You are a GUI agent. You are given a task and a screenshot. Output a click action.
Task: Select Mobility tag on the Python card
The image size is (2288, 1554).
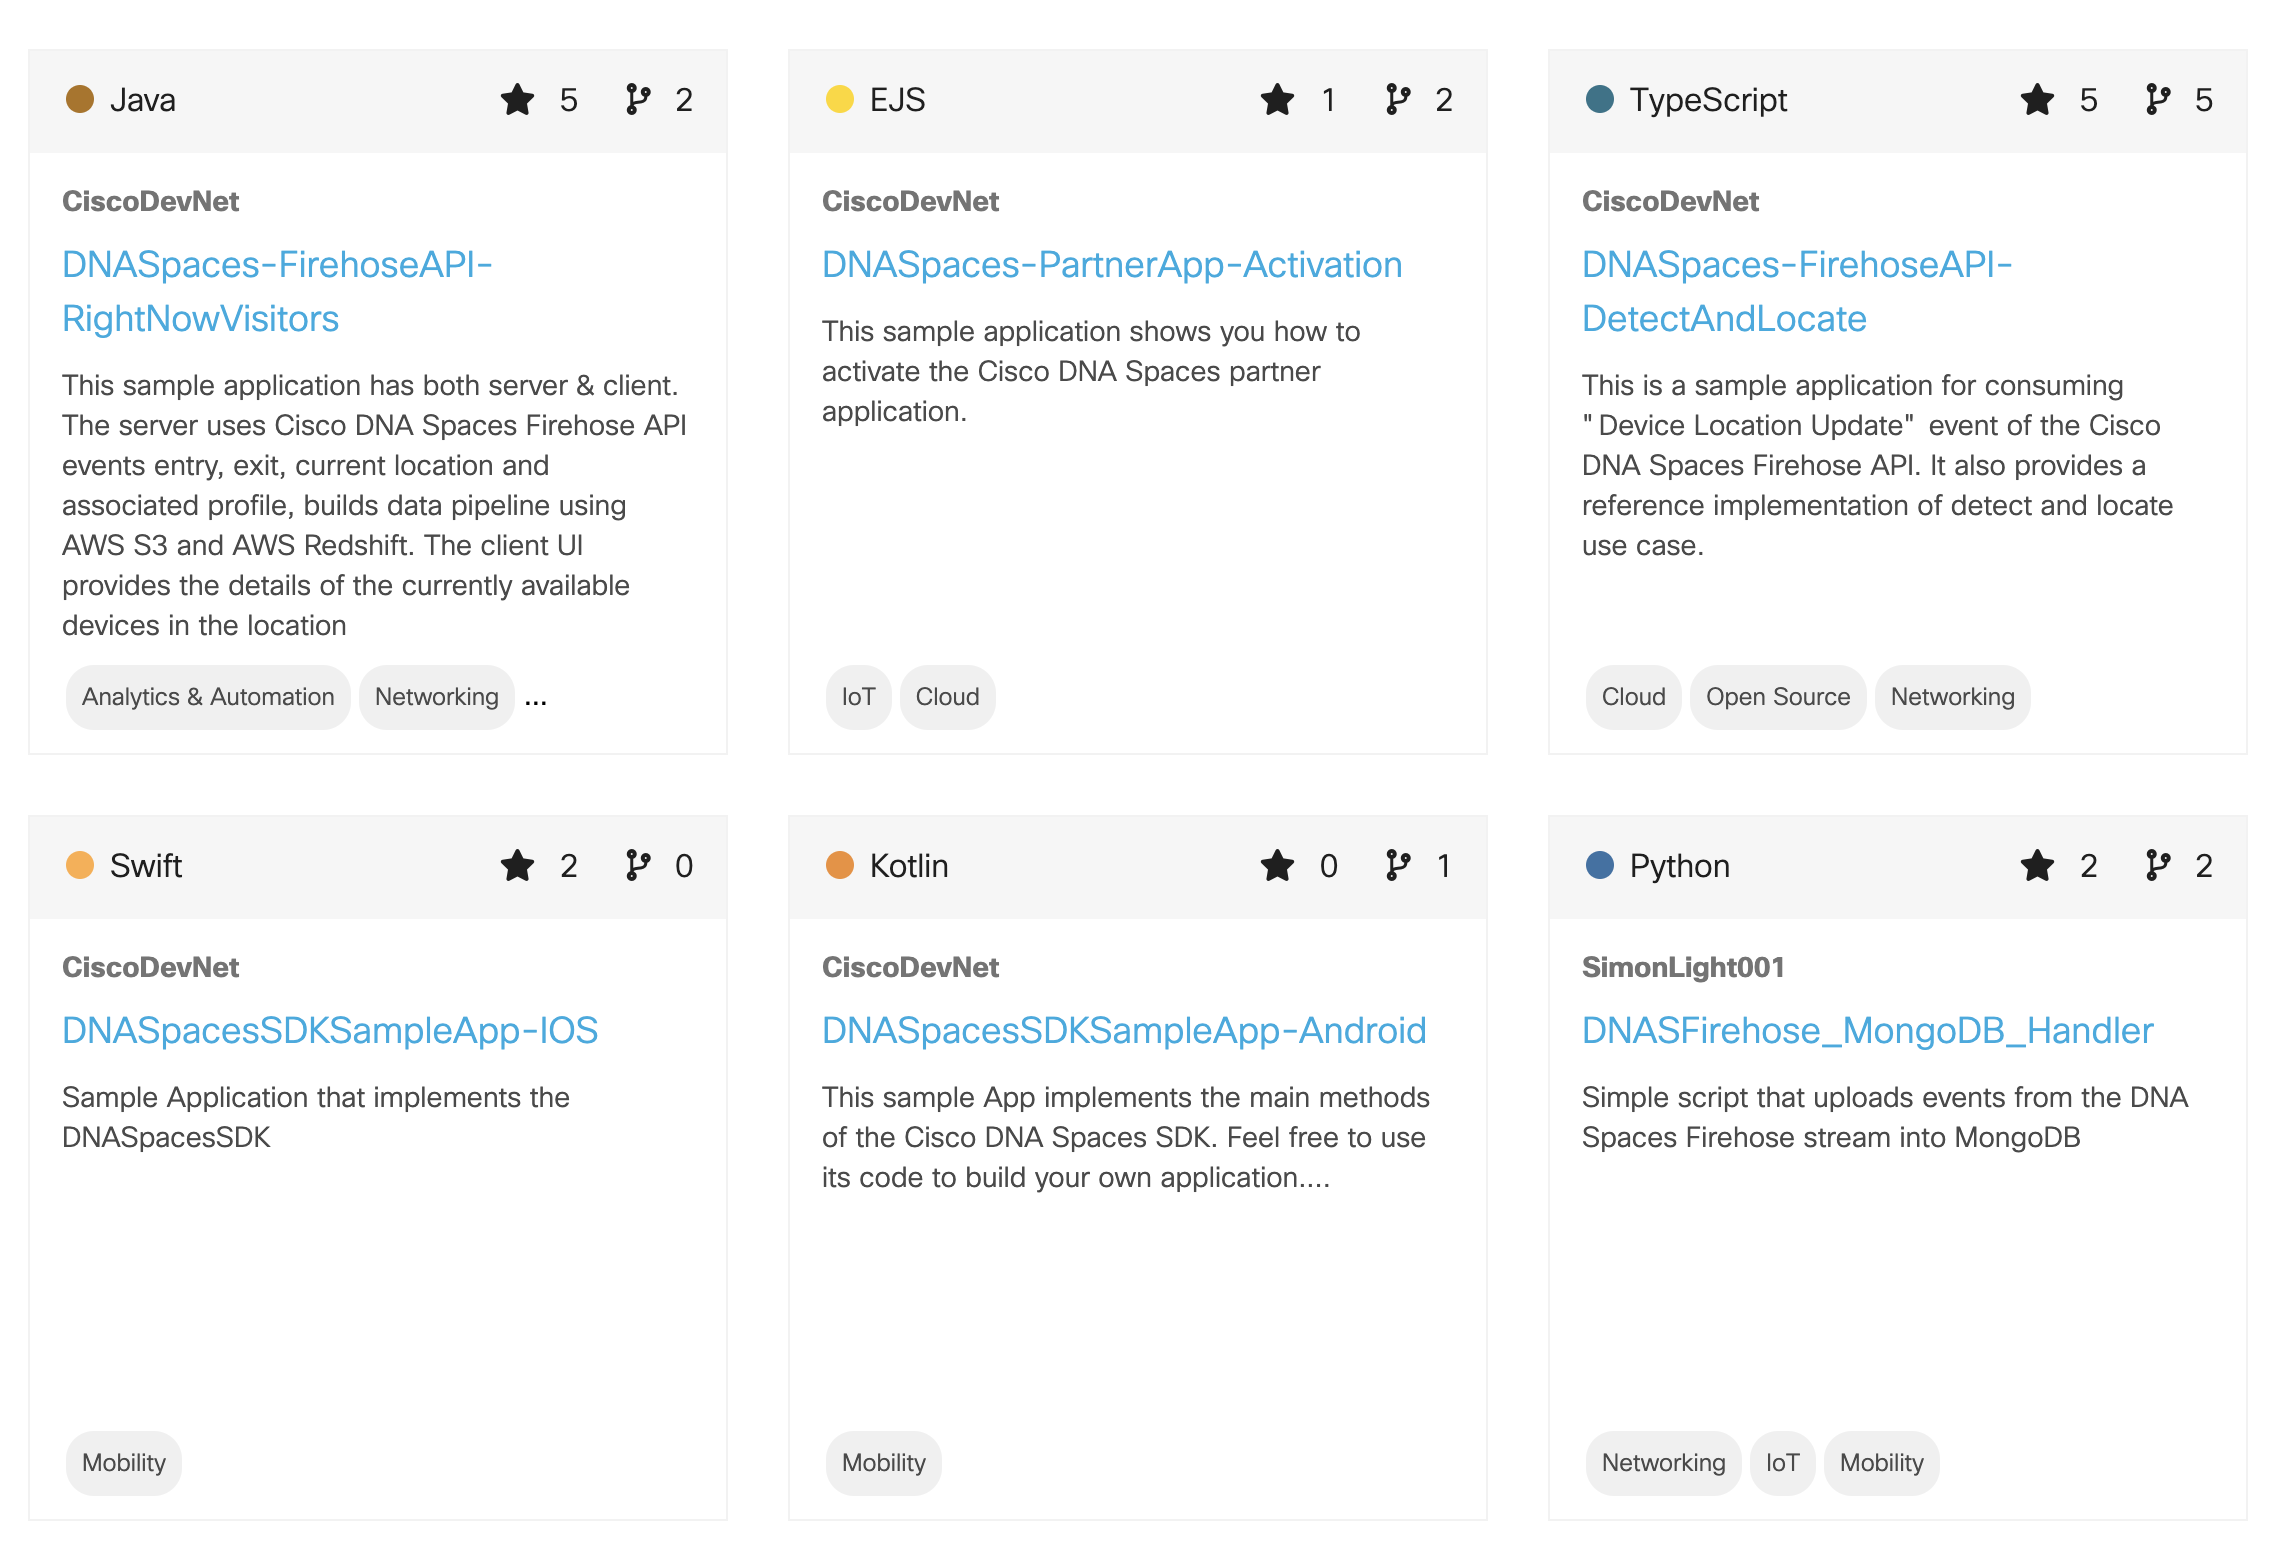tap(1881, 1463)
